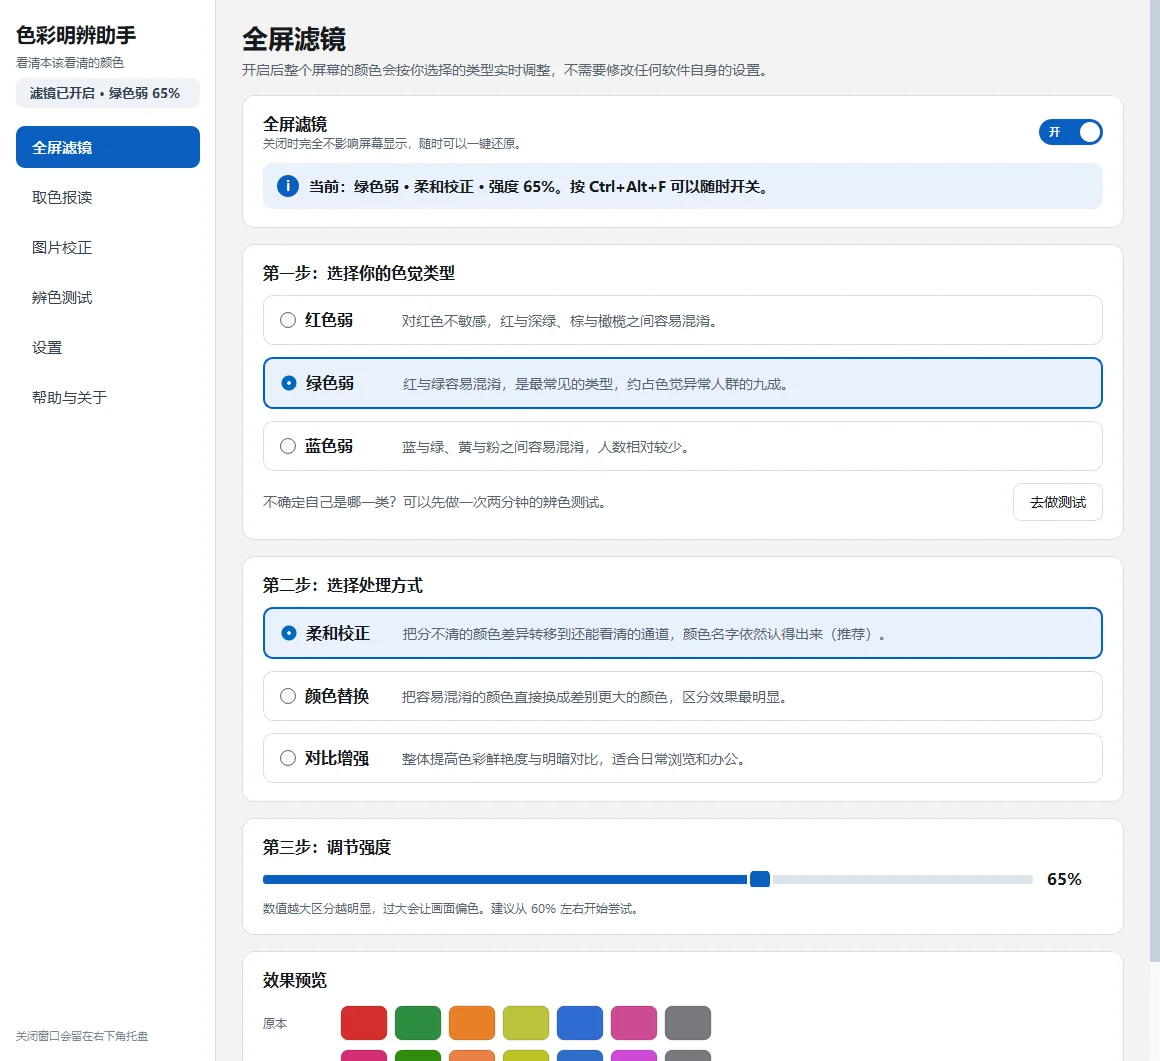Choose the 颜色替换 processing method
The width and height of the screenshot is (1160, 1061).
pos(682,696)
